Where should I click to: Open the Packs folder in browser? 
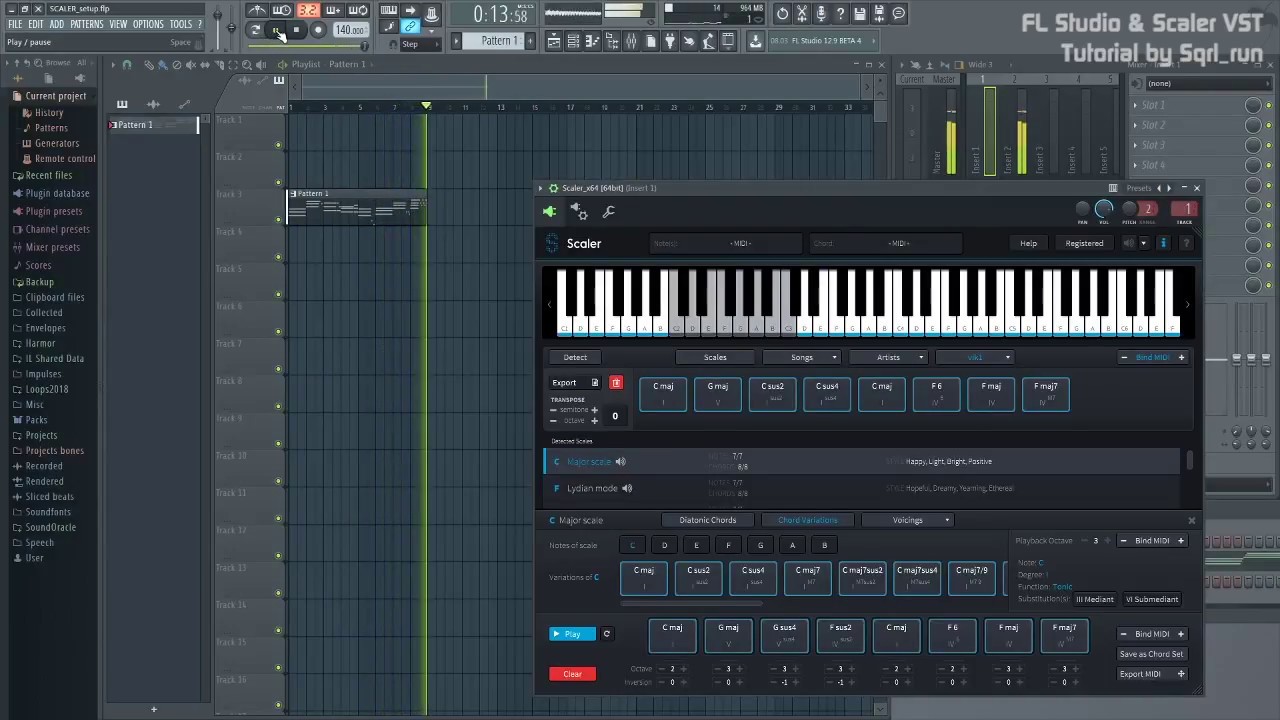pyautogui.click(x=36, y=420)
